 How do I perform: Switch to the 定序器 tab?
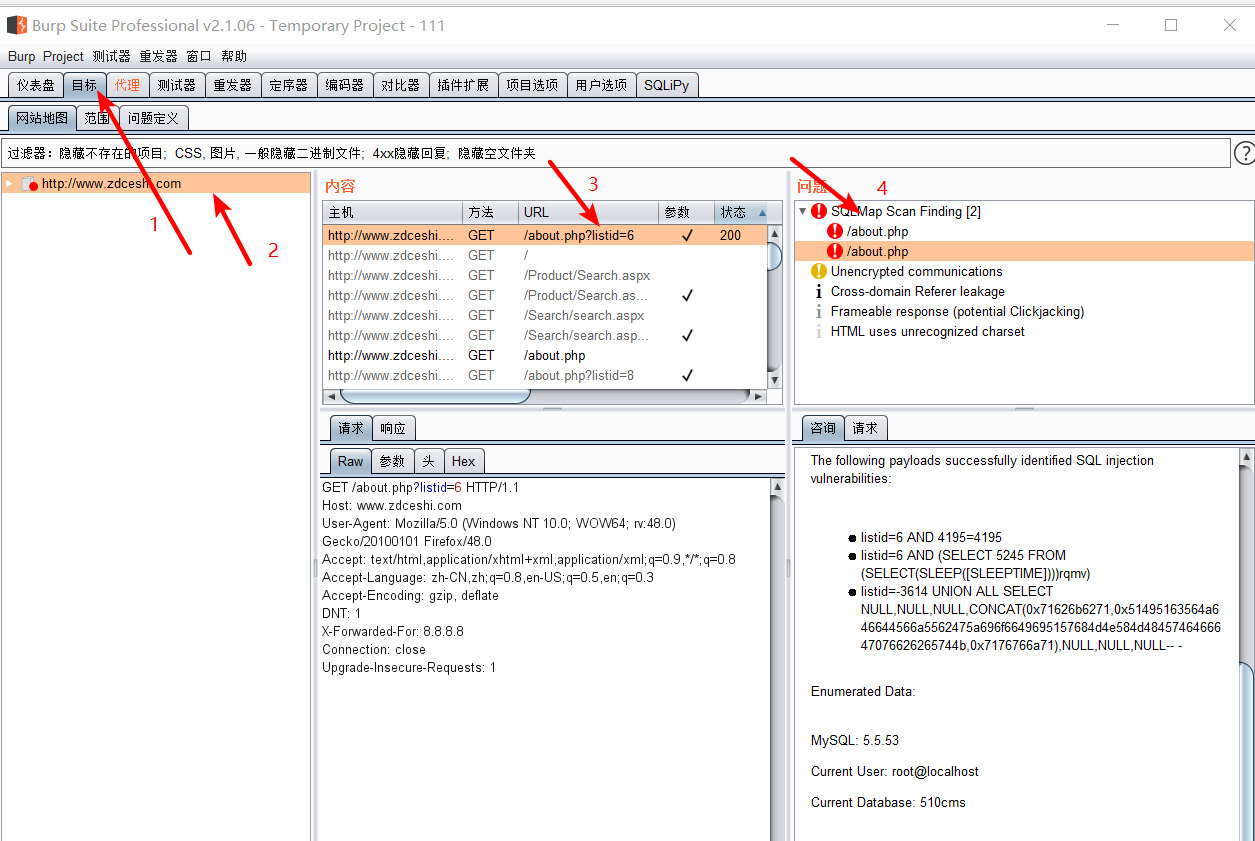[288, 85]
